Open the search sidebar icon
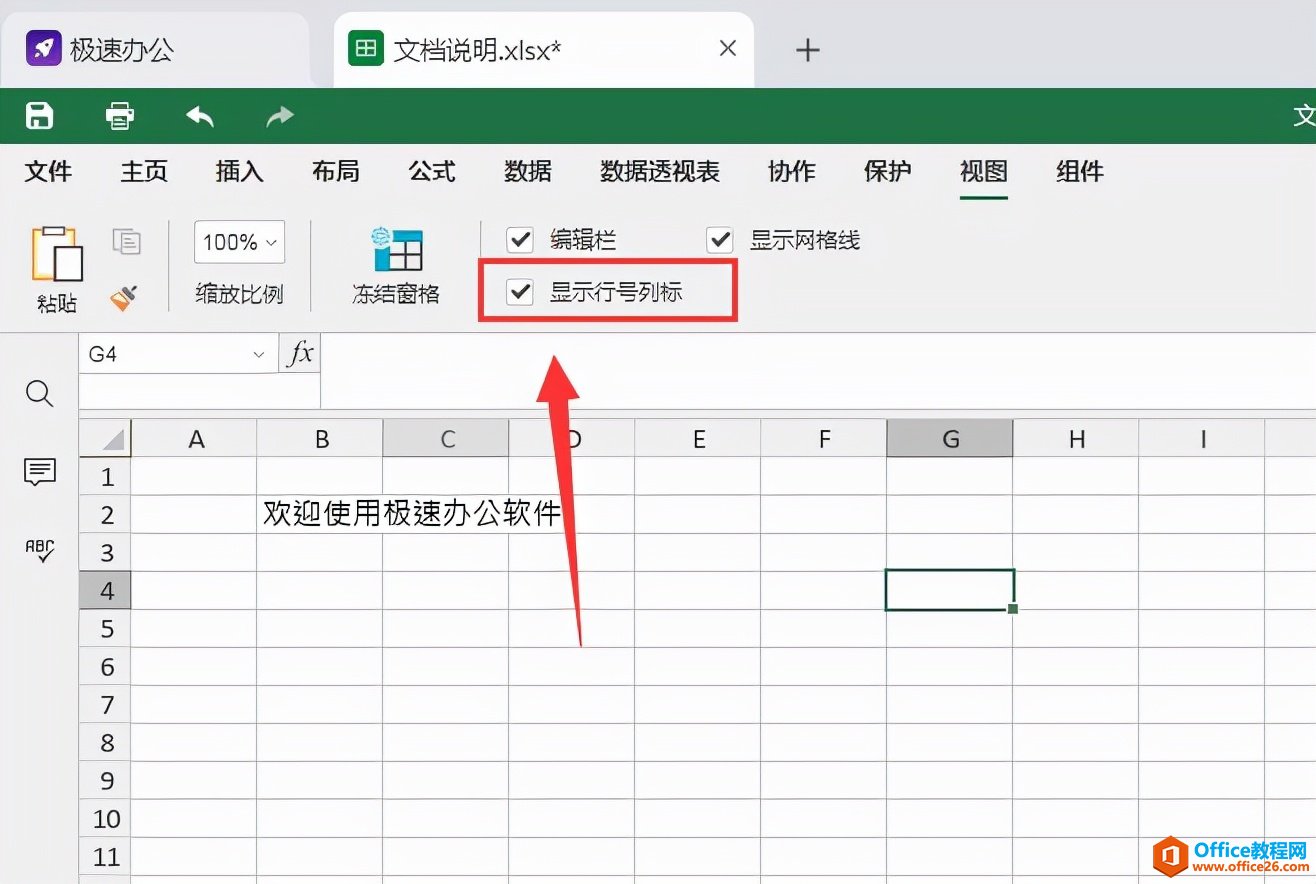 [38, 393]
